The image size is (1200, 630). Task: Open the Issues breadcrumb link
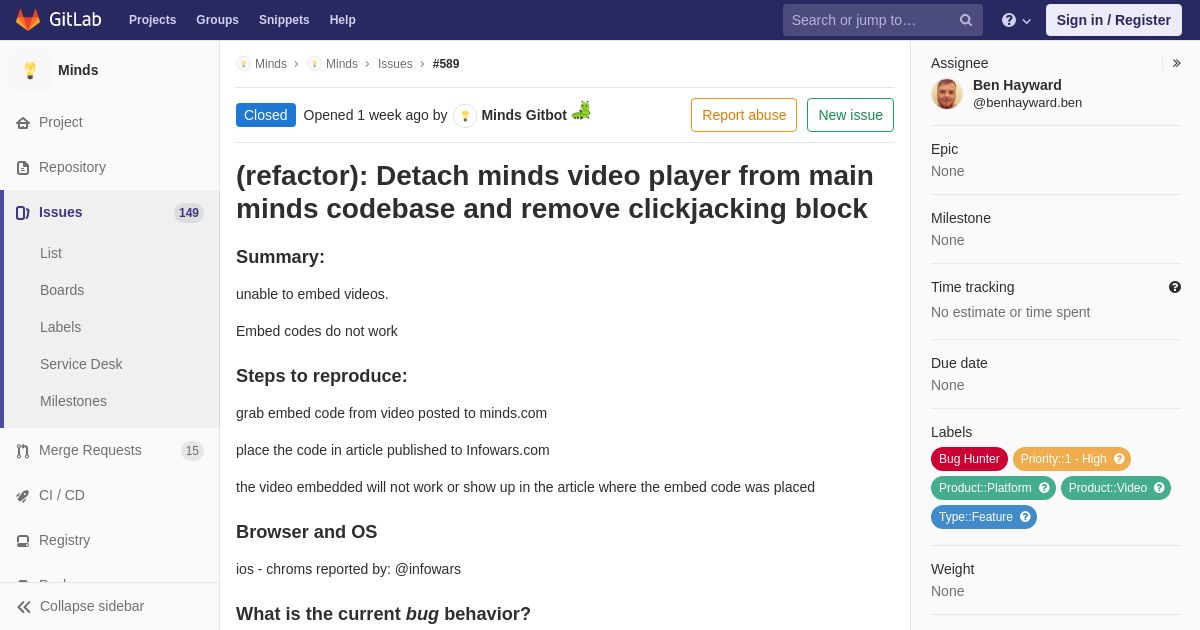coord(395,64)
